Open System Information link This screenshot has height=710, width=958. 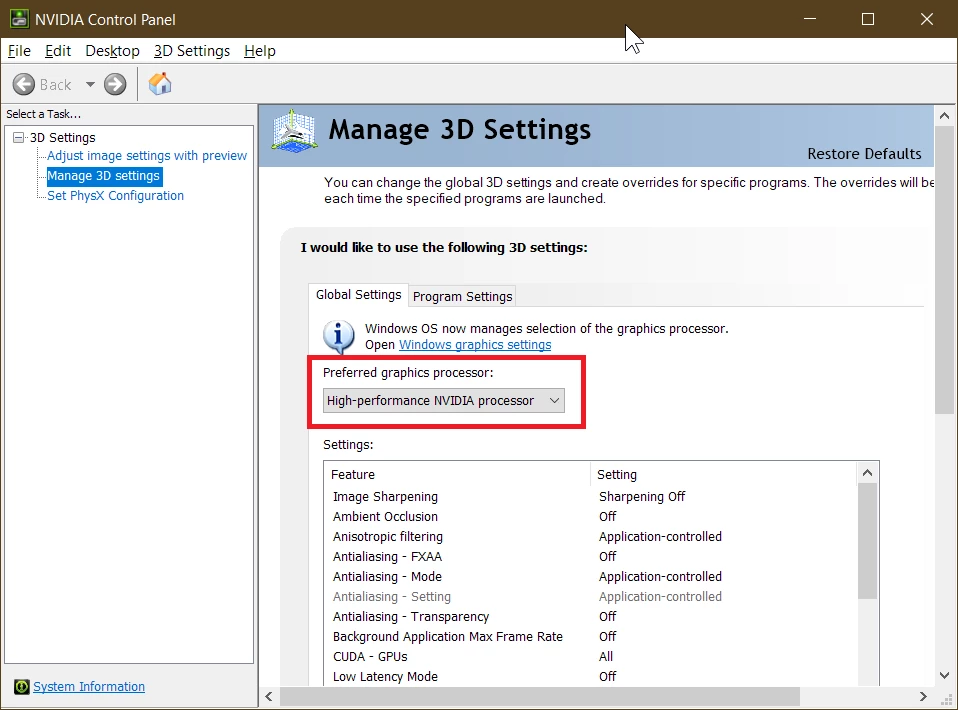click(x=89, y=687)
